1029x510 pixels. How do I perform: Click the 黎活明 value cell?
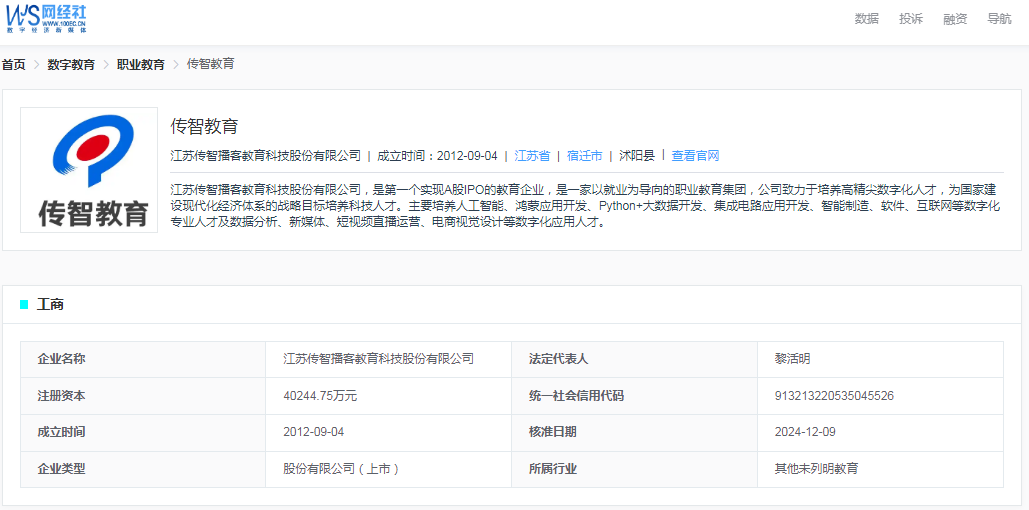point(881,359)
